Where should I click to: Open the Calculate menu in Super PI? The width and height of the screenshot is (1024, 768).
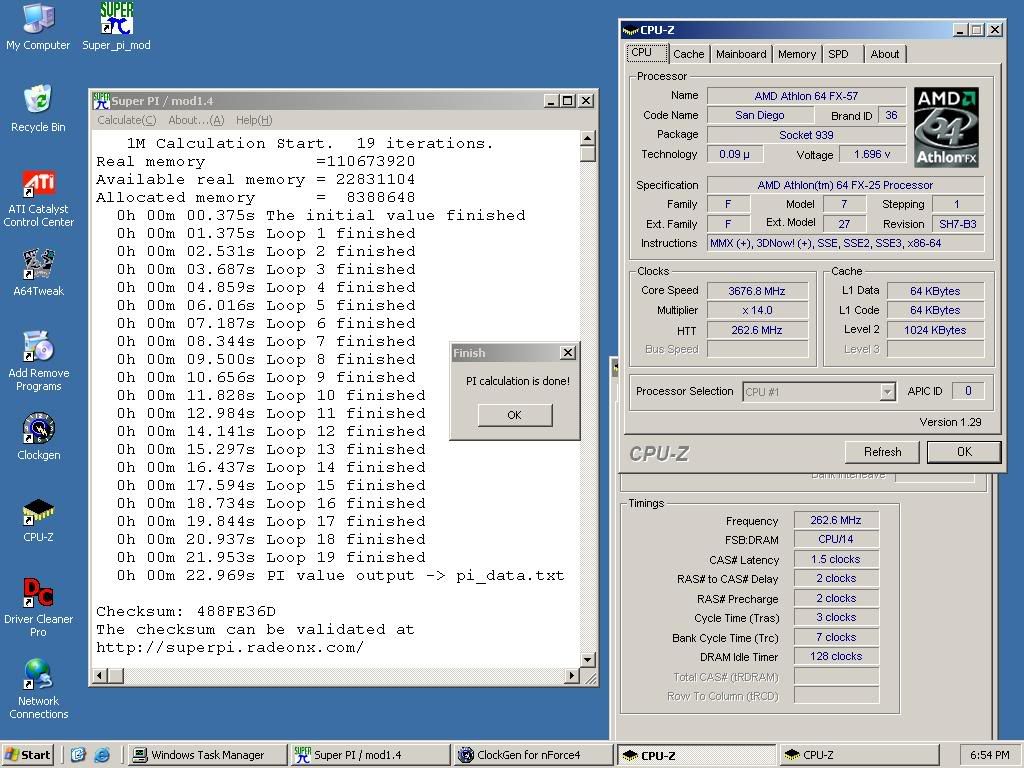127,120
